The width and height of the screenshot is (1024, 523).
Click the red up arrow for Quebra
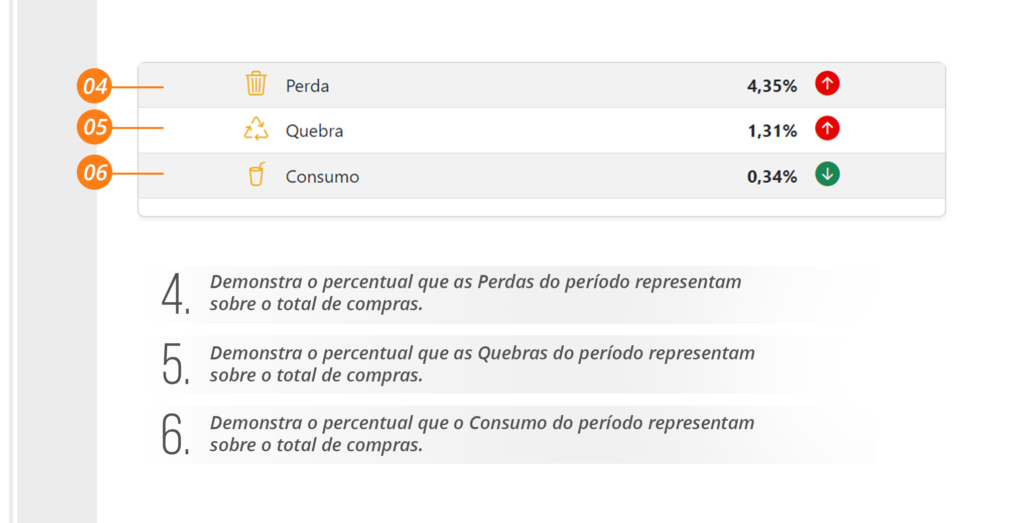(x=827, y=129)
